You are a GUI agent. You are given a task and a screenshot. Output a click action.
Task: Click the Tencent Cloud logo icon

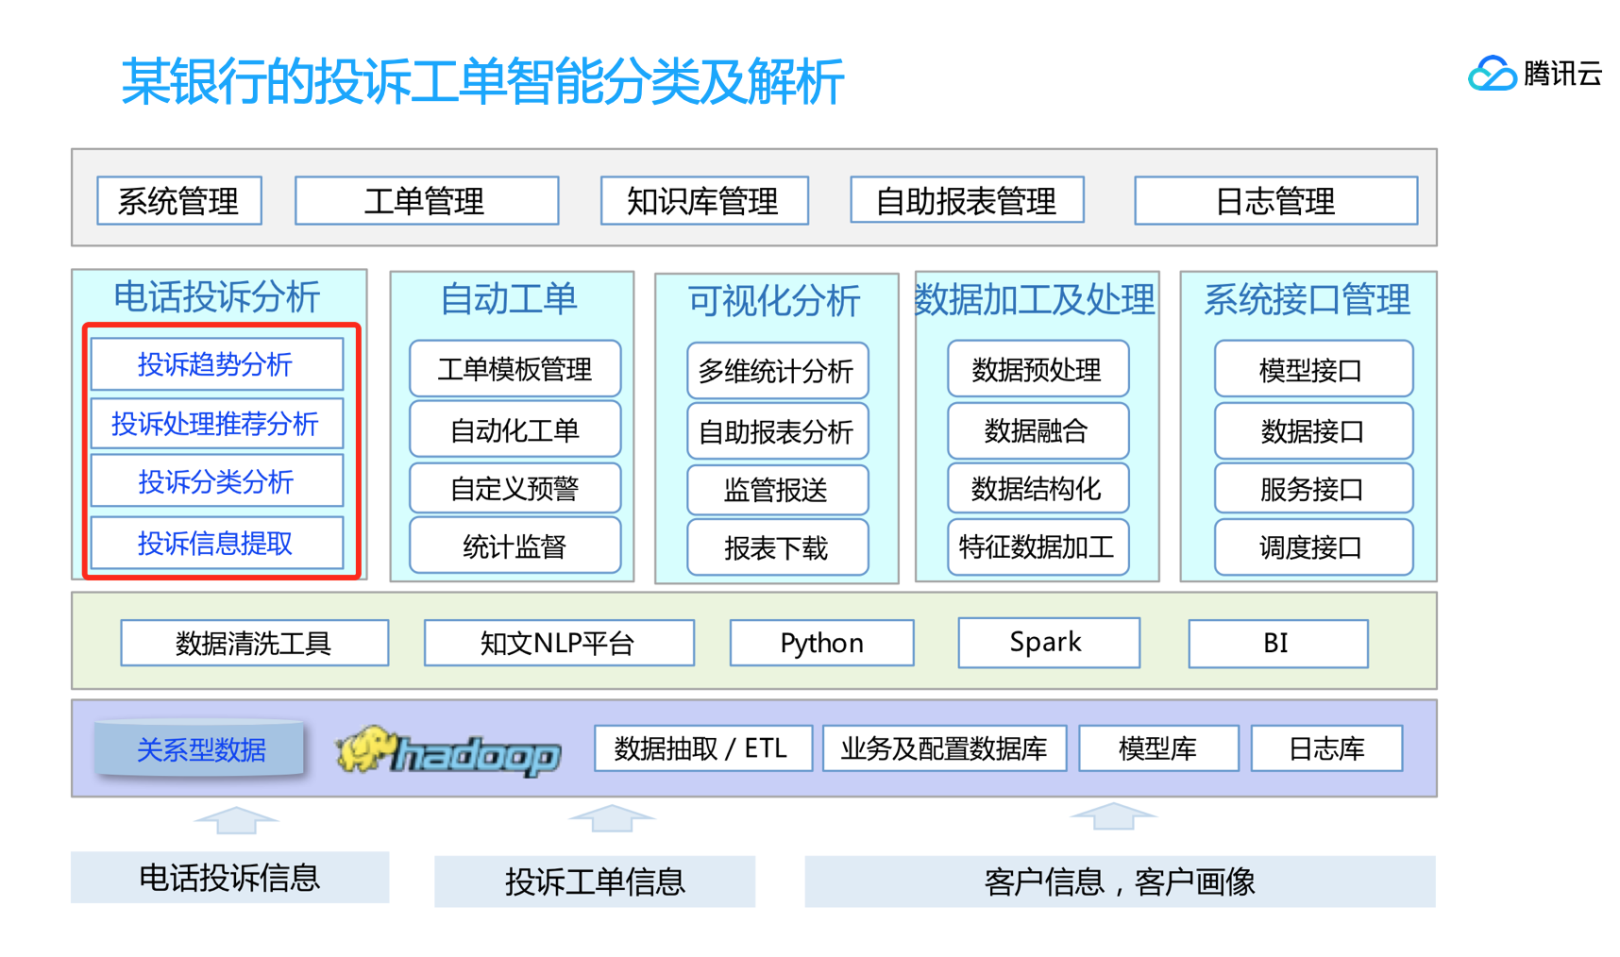[1491, 73]
